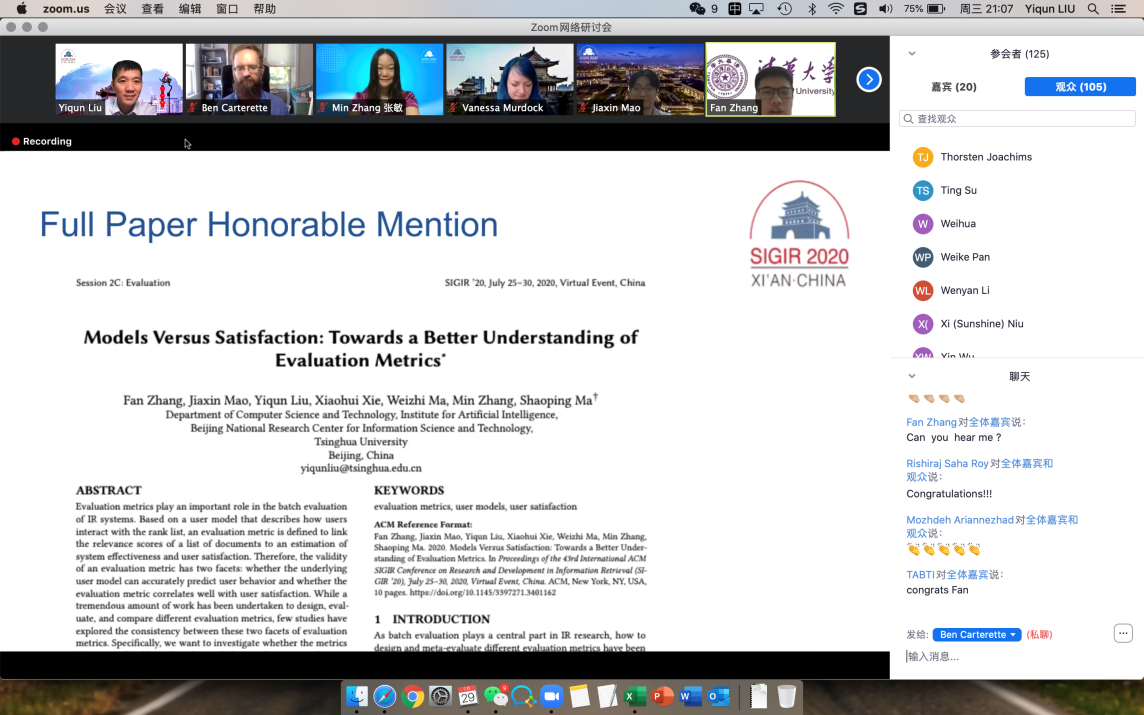
Task: Select Fan Zhang's video thumbnail
Action: [770, 79]
